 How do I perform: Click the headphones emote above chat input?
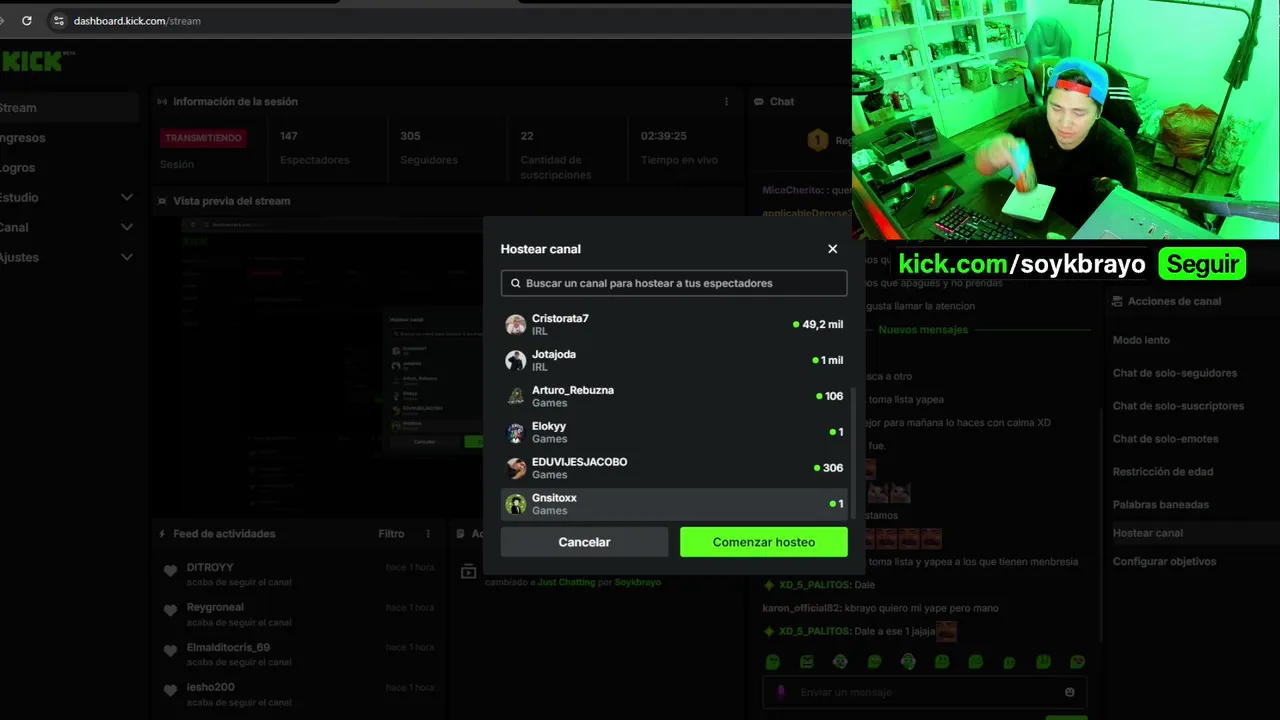pos(908,662)
